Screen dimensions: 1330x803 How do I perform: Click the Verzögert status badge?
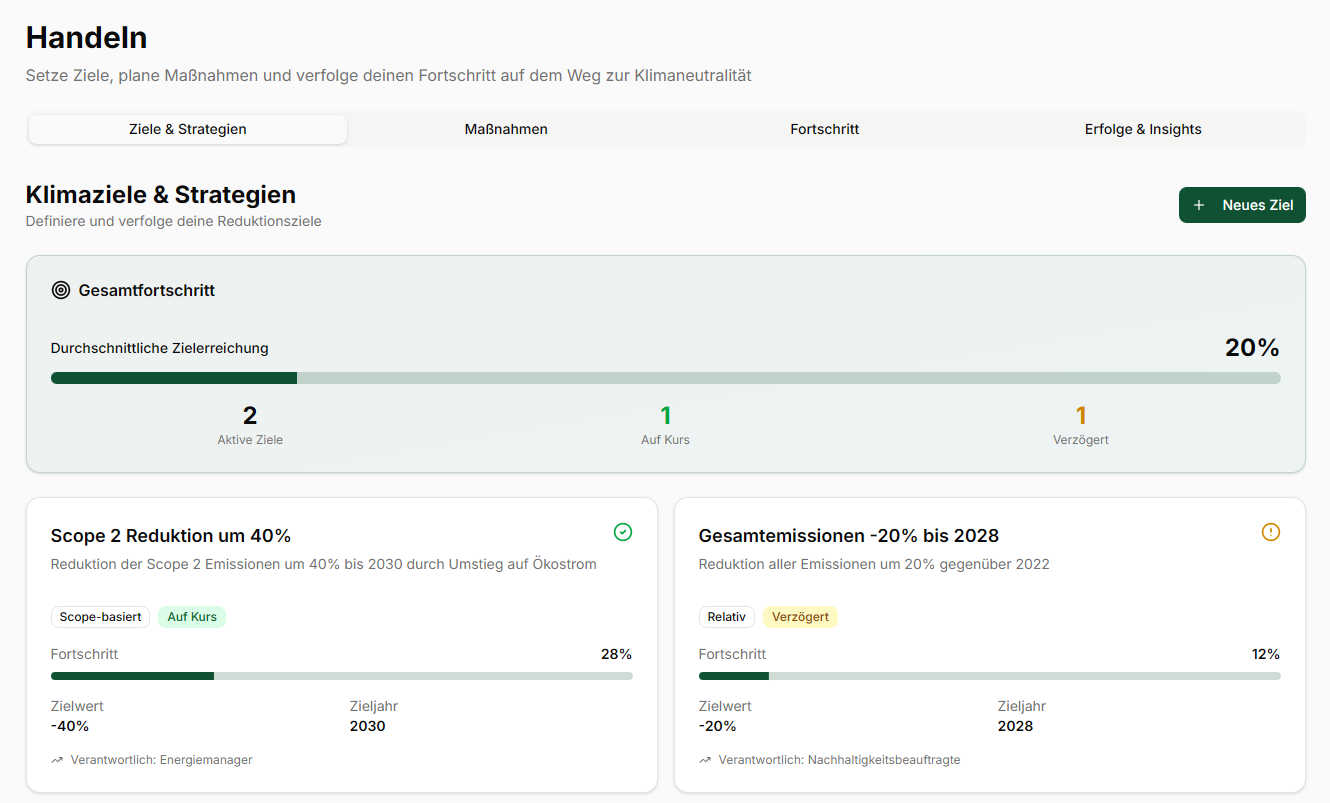pos(800,617)
